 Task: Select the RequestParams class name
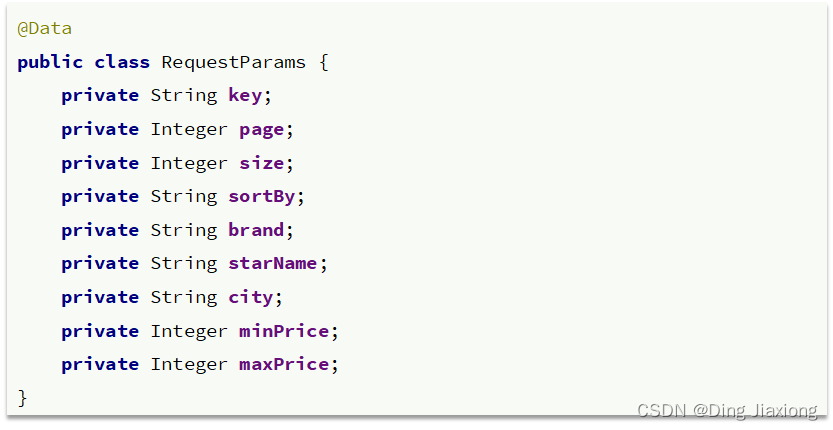point(233,62)
